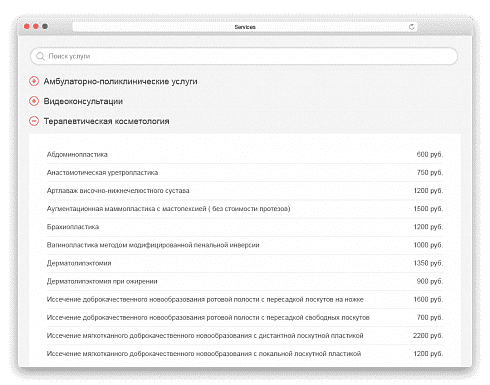
Task: Select the Брахиопластика service
Action: 73,227
